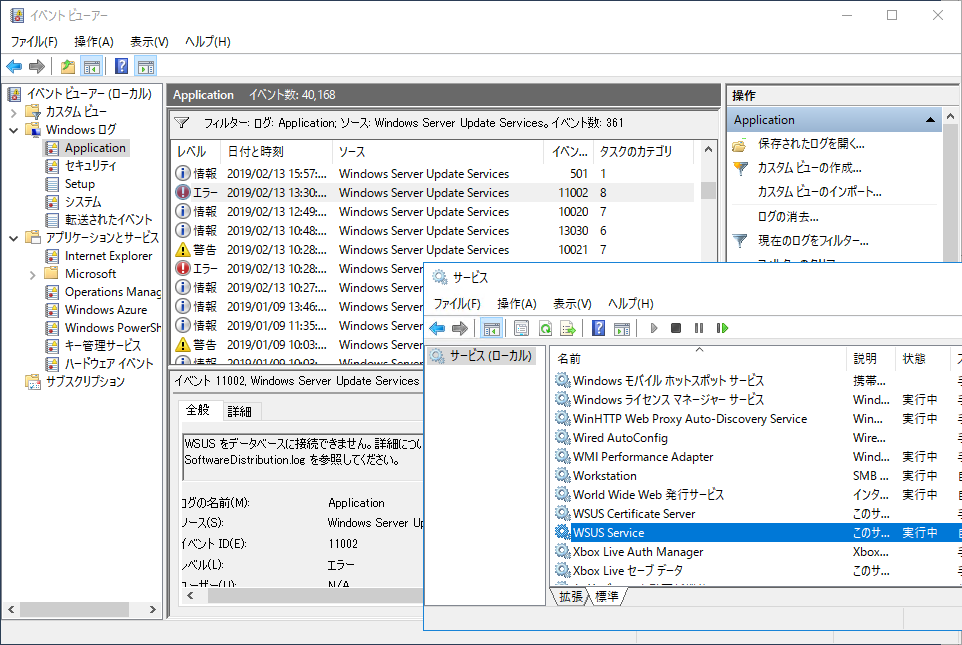Open ファイル menu in Event Viewer
The width and height of the screenshot is (962, 645).
tap(34, 42)
